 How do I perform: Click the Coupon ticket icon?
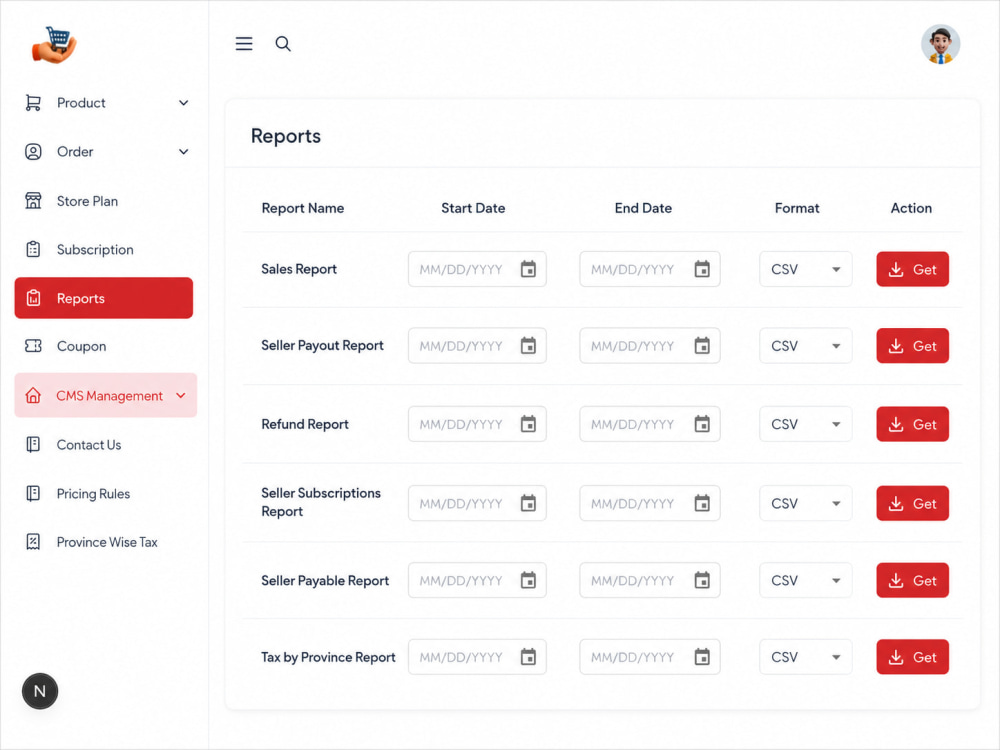pos(33,346)
